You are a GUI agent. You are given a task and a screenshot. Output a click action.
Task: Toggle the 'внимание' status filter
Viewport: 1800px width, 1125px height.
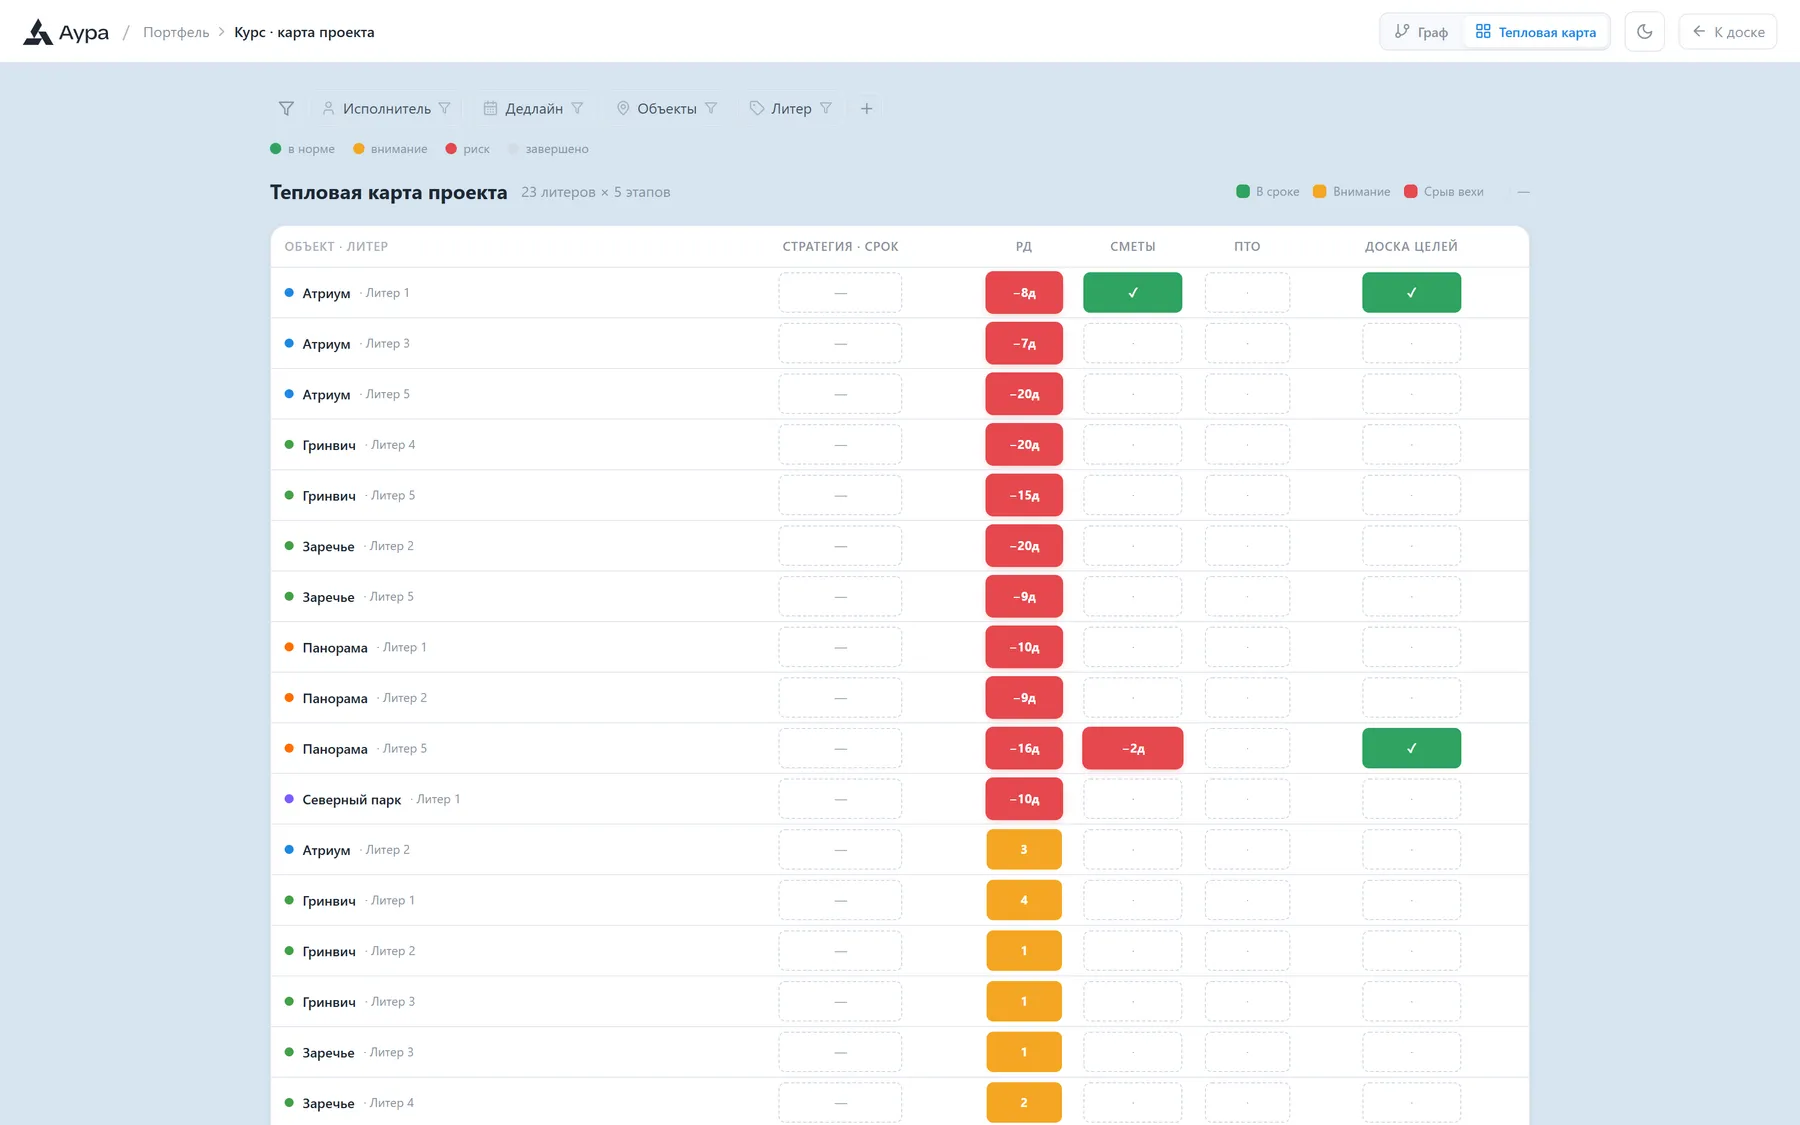(x=390, y=149)
